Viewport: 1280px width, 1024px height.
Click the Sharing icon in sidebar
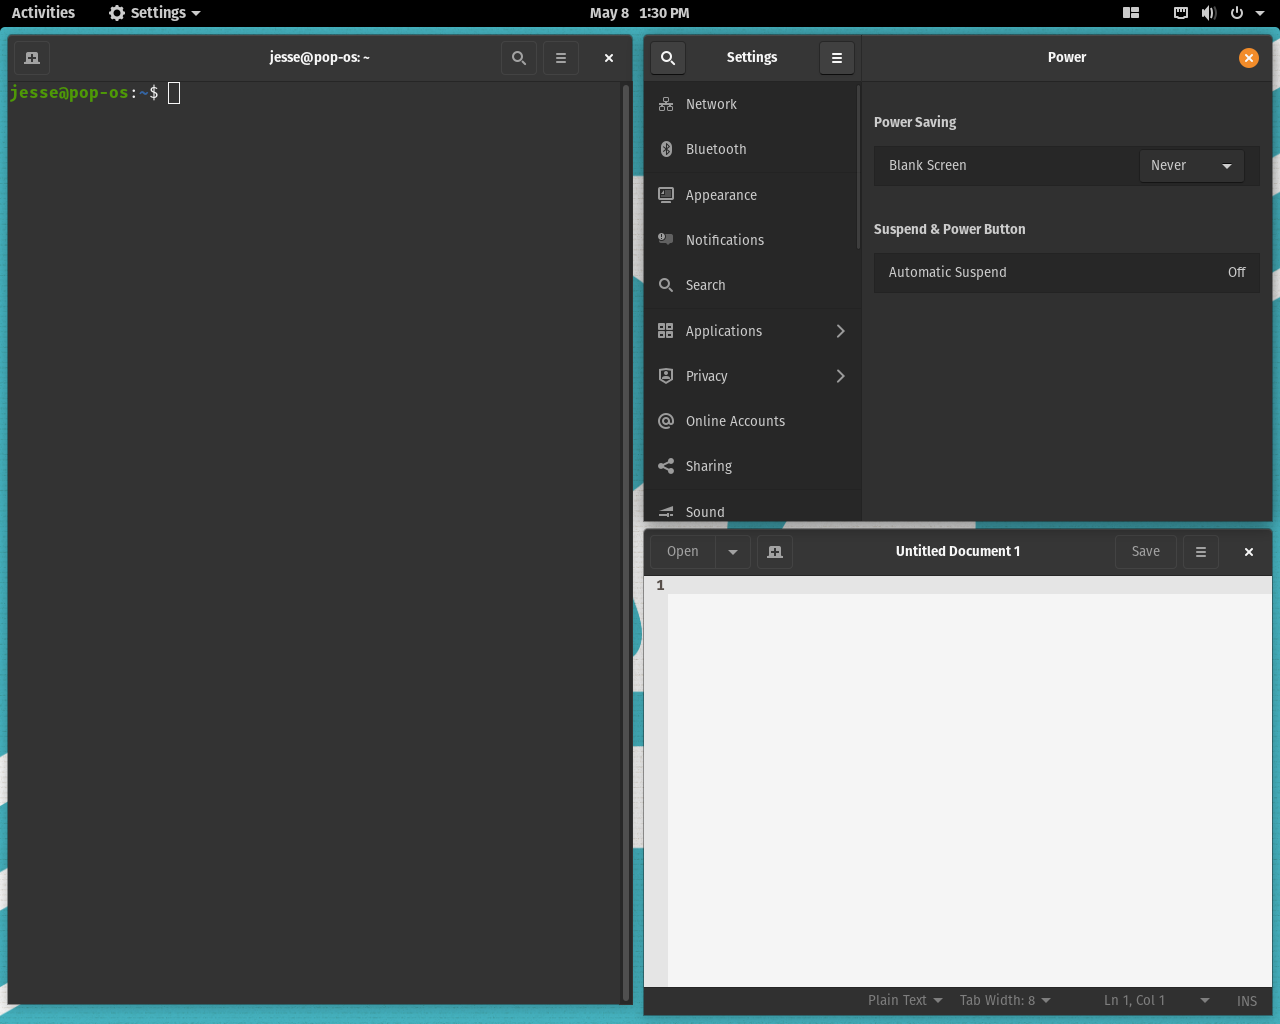[x=666, y=466]
